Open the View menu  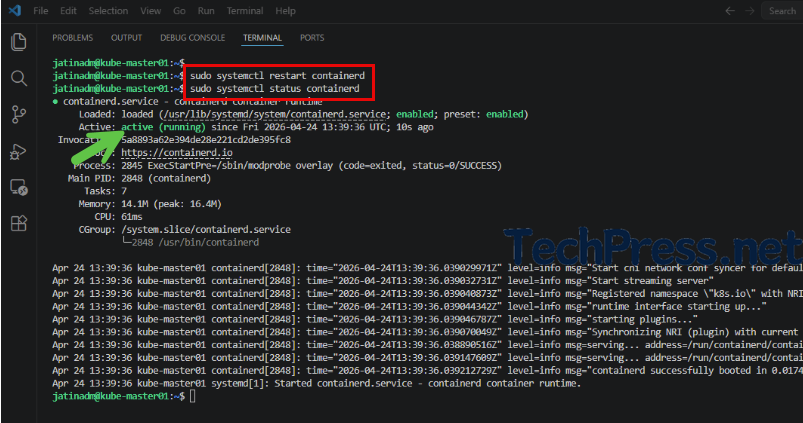tap(151, 11)
